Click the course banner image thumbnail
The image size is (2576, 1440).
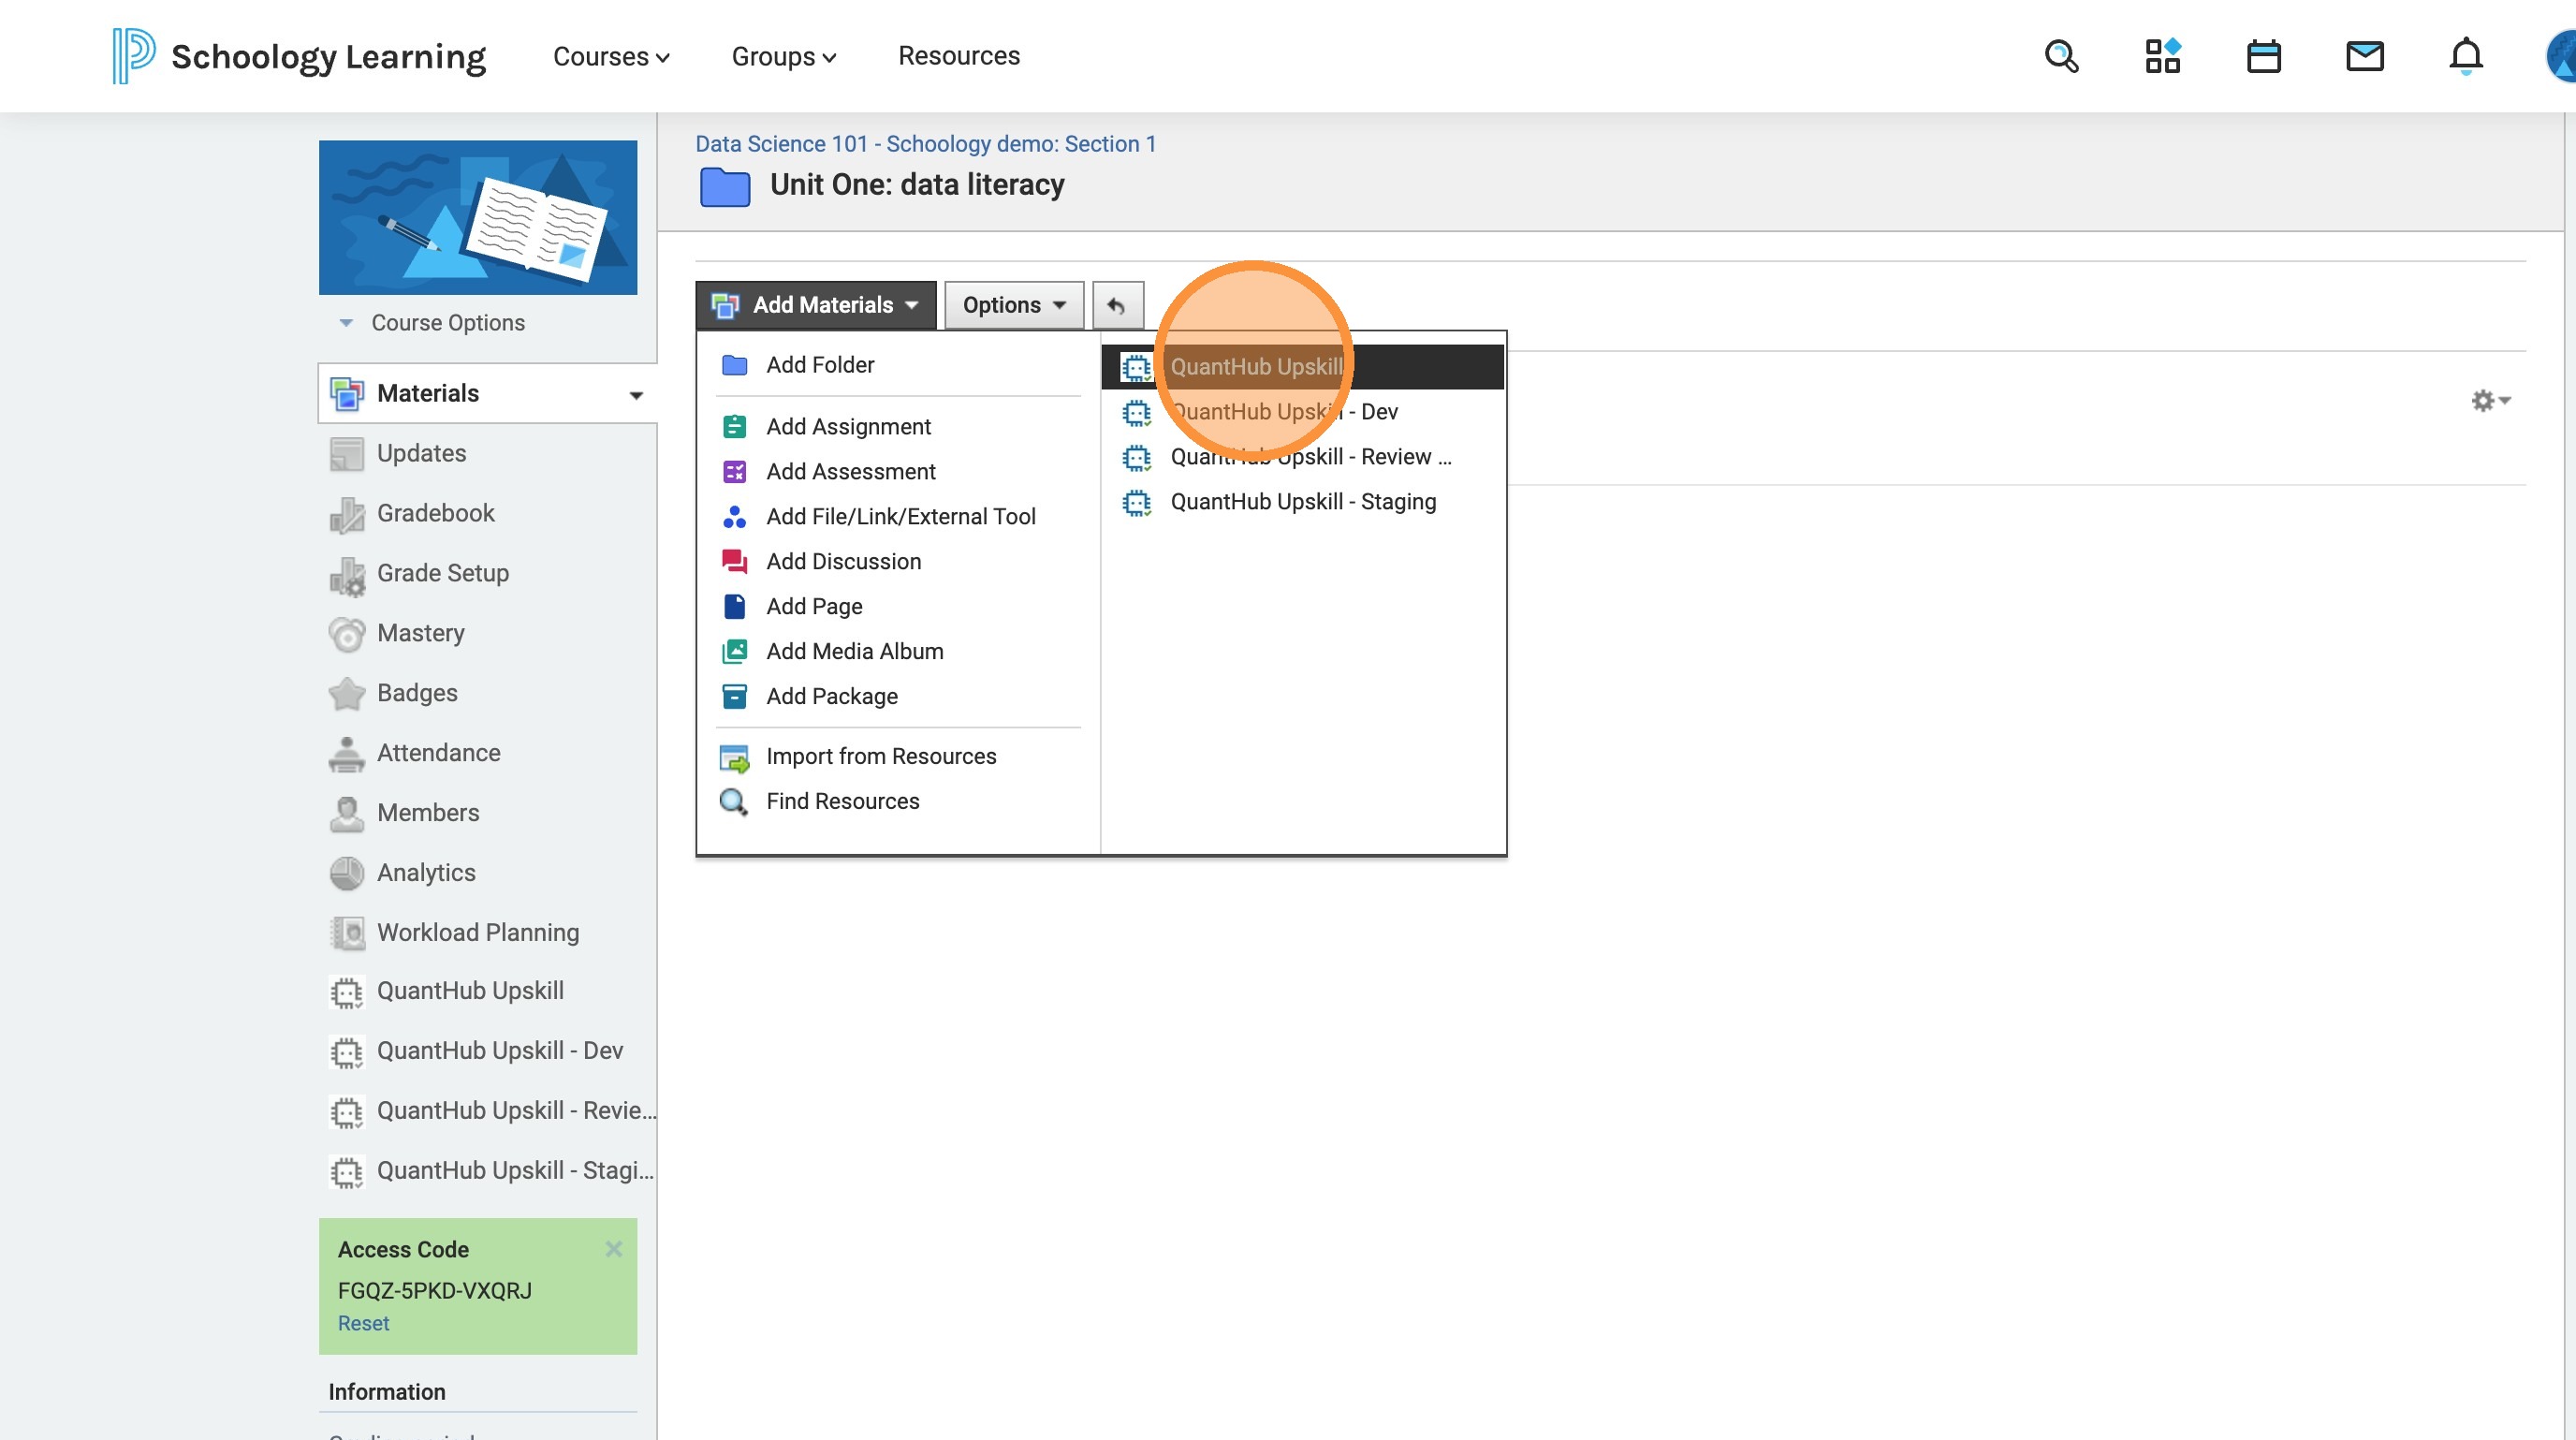pos(477,217)
